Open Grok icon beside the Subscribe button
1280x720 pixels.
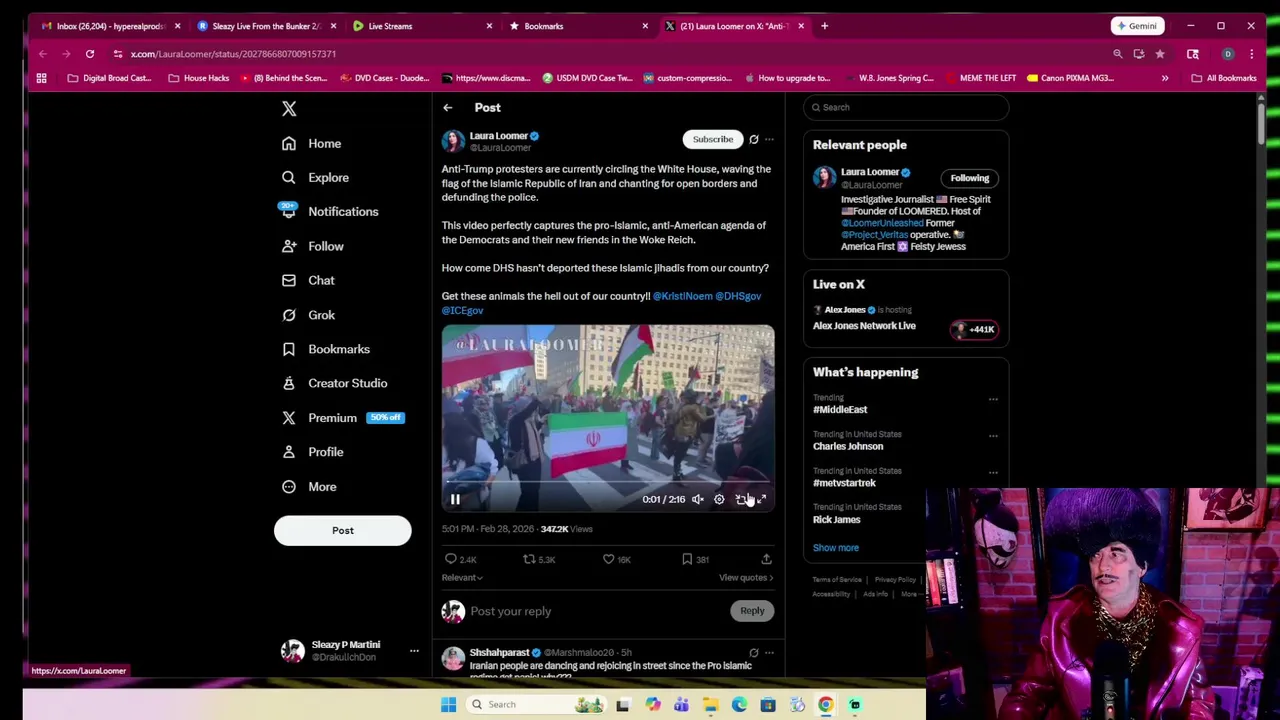point(754,139)
